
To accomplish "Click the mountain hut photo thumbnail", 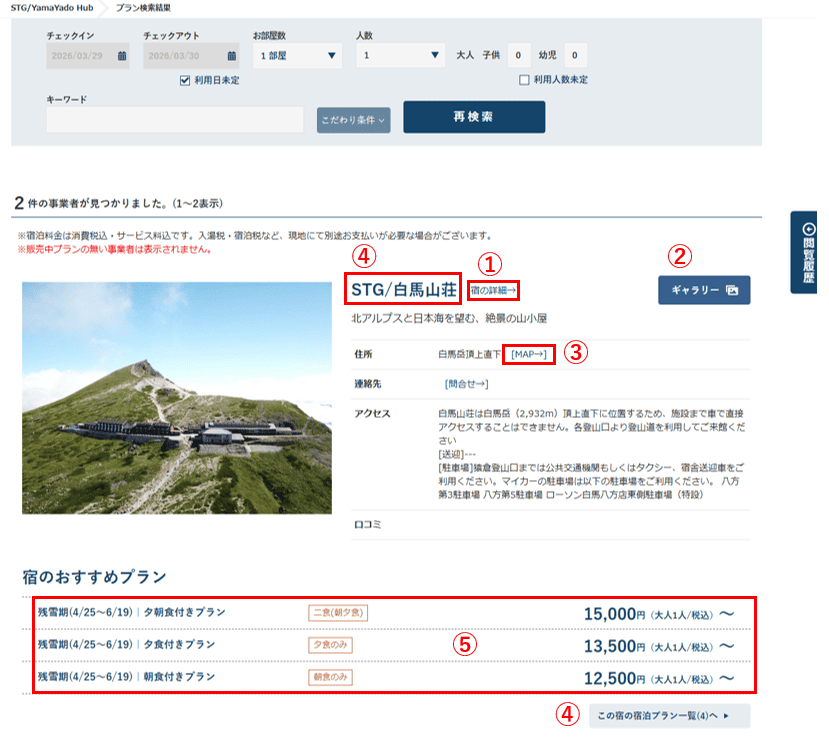I will pos(176,397).
